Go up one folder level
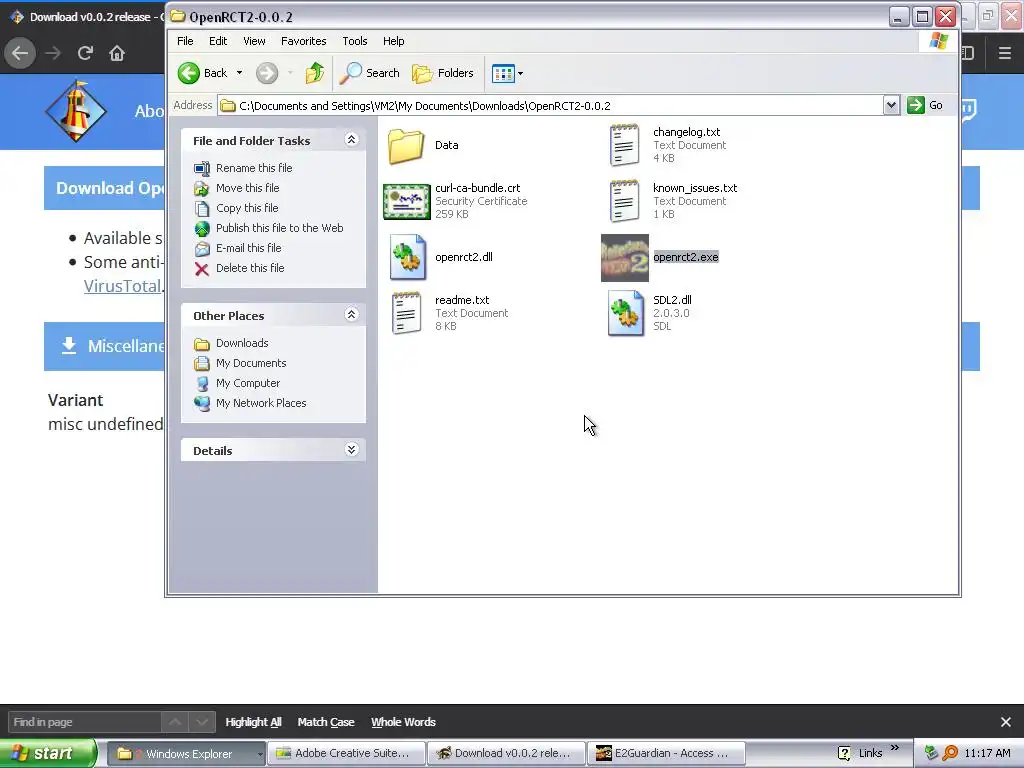 coord(315,73)
